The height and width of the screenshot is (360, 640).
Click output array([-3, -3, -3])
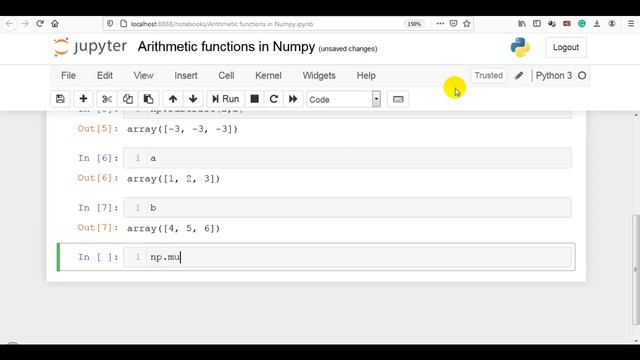point(182,129)
